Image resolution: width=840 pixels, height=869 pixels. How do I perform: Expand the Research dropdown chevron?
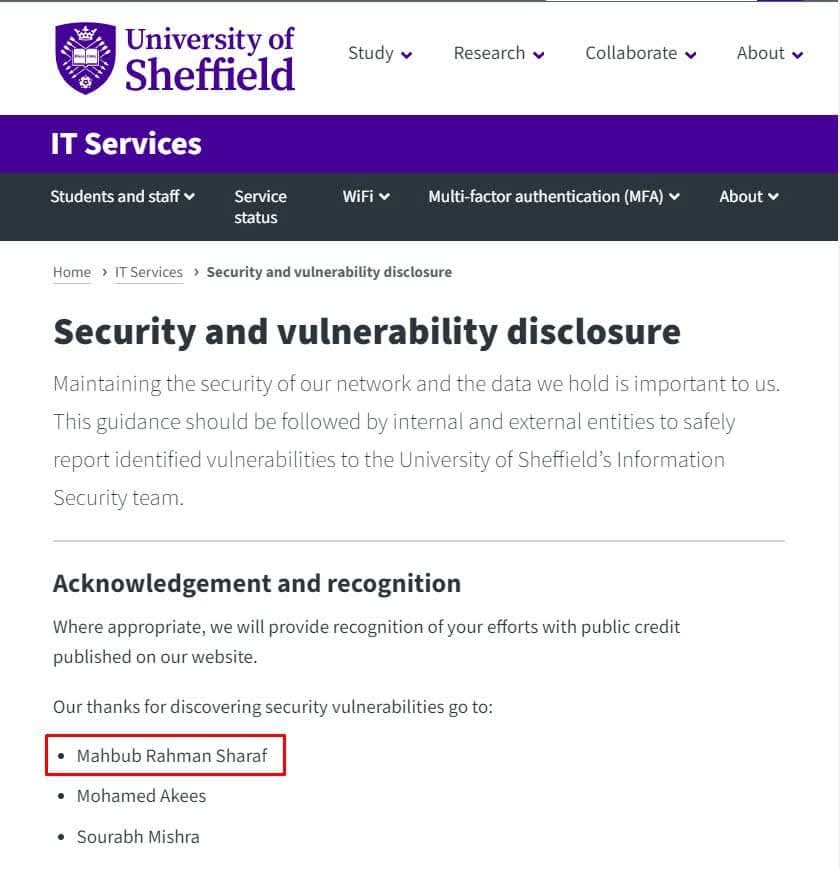(539, 56)
